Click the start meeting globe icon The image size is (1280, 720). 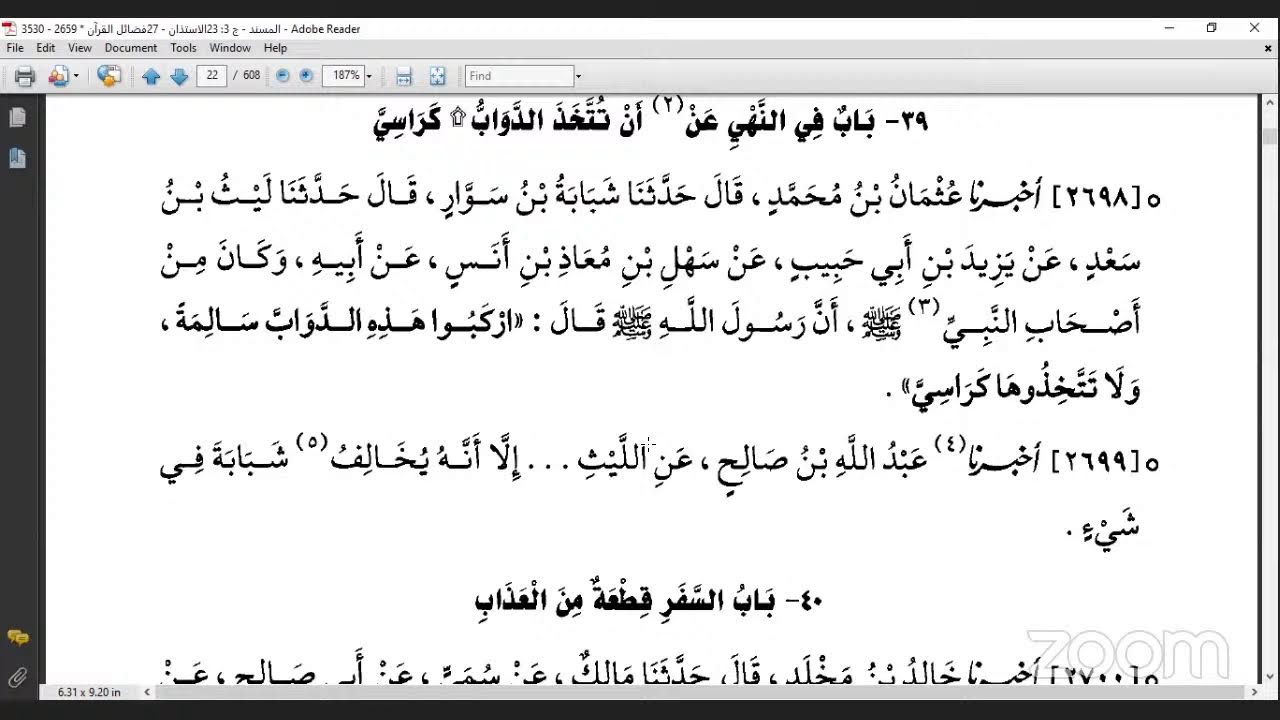(x=109, y=76)
